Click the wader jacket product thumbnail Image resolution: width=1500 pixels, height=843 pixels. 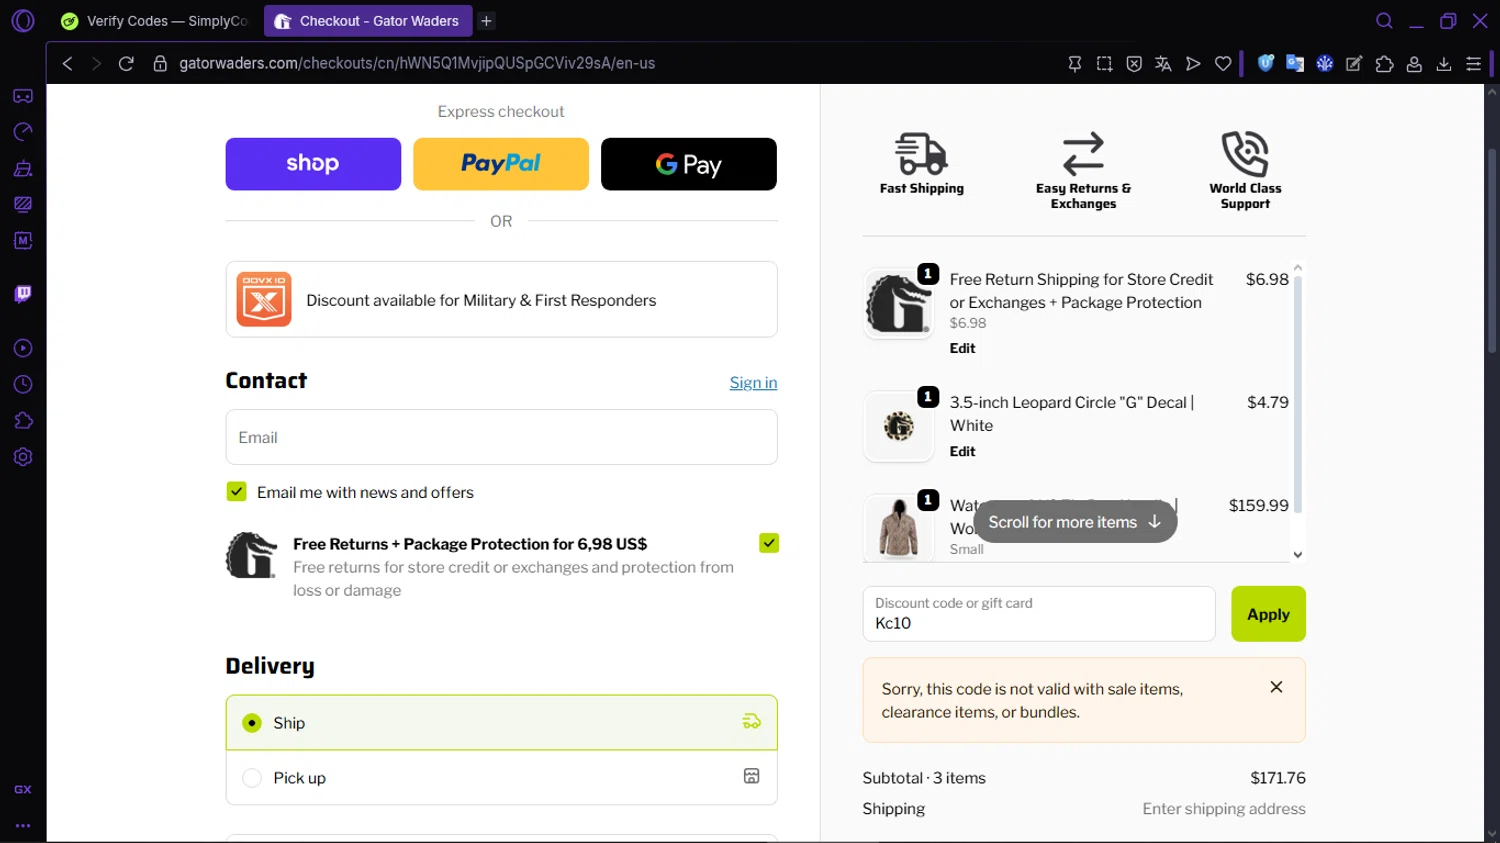pos(898,527)
